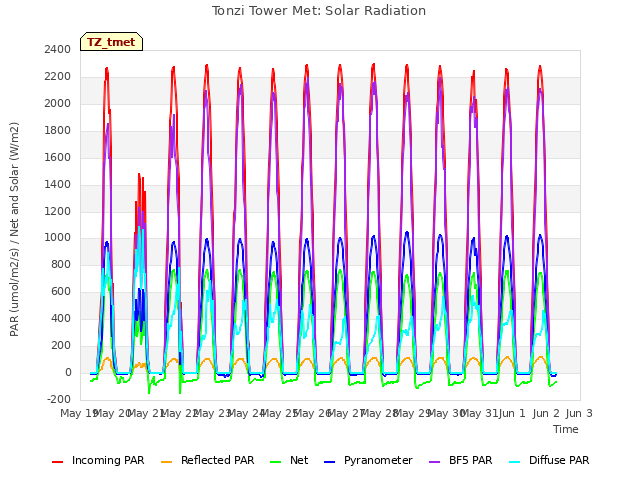
Task: Click the 600 y-axis tick label
Action: click(61, 291)
